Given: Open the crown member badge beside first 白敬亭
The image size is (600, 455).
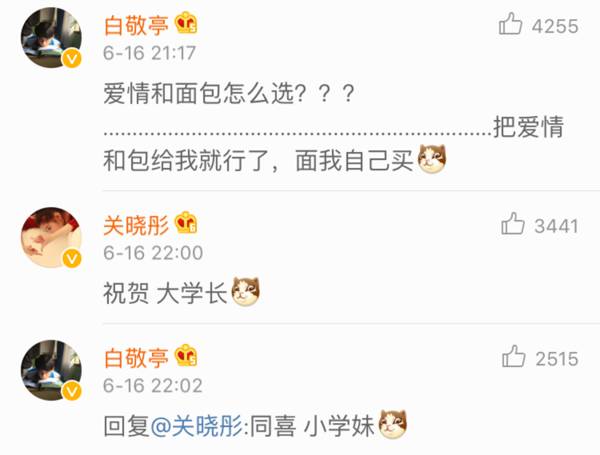Looking at the screenshot, I should click(x=186, y=23).
